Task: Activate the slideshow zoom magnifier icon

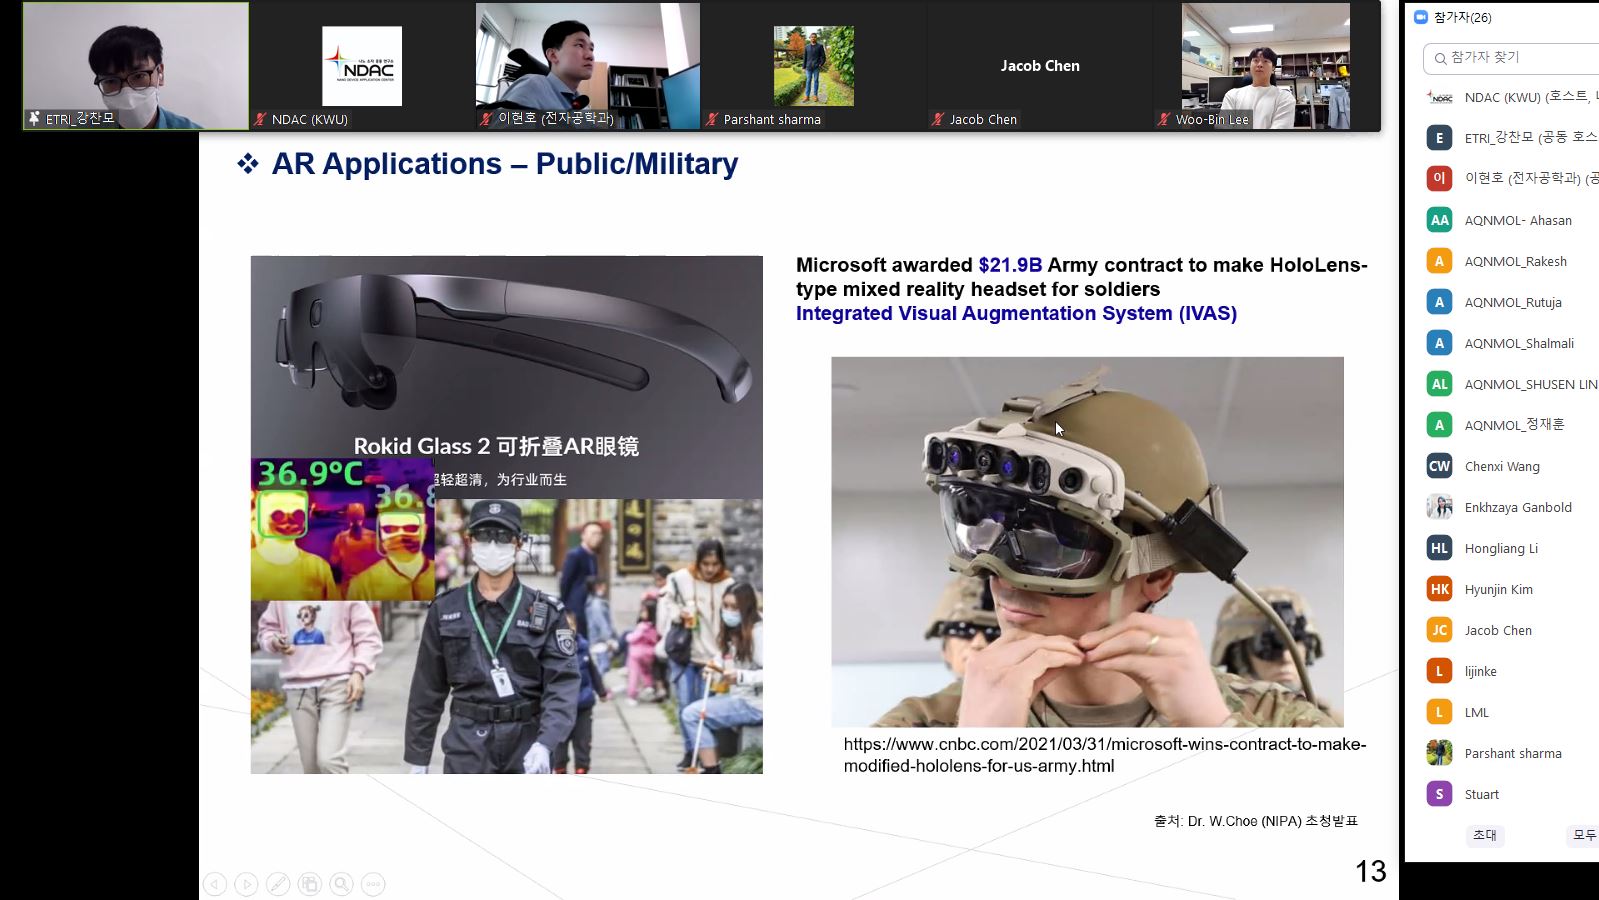Action: pos(342,884)
